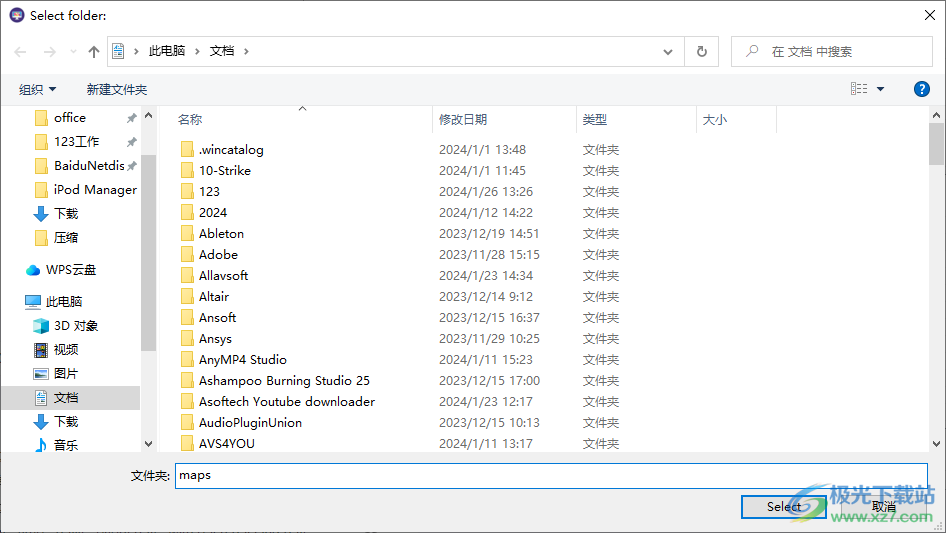Viewport: 946px width, 533px height.
Task: Toggle the pin next to office
Action: (x=132, y=118)
